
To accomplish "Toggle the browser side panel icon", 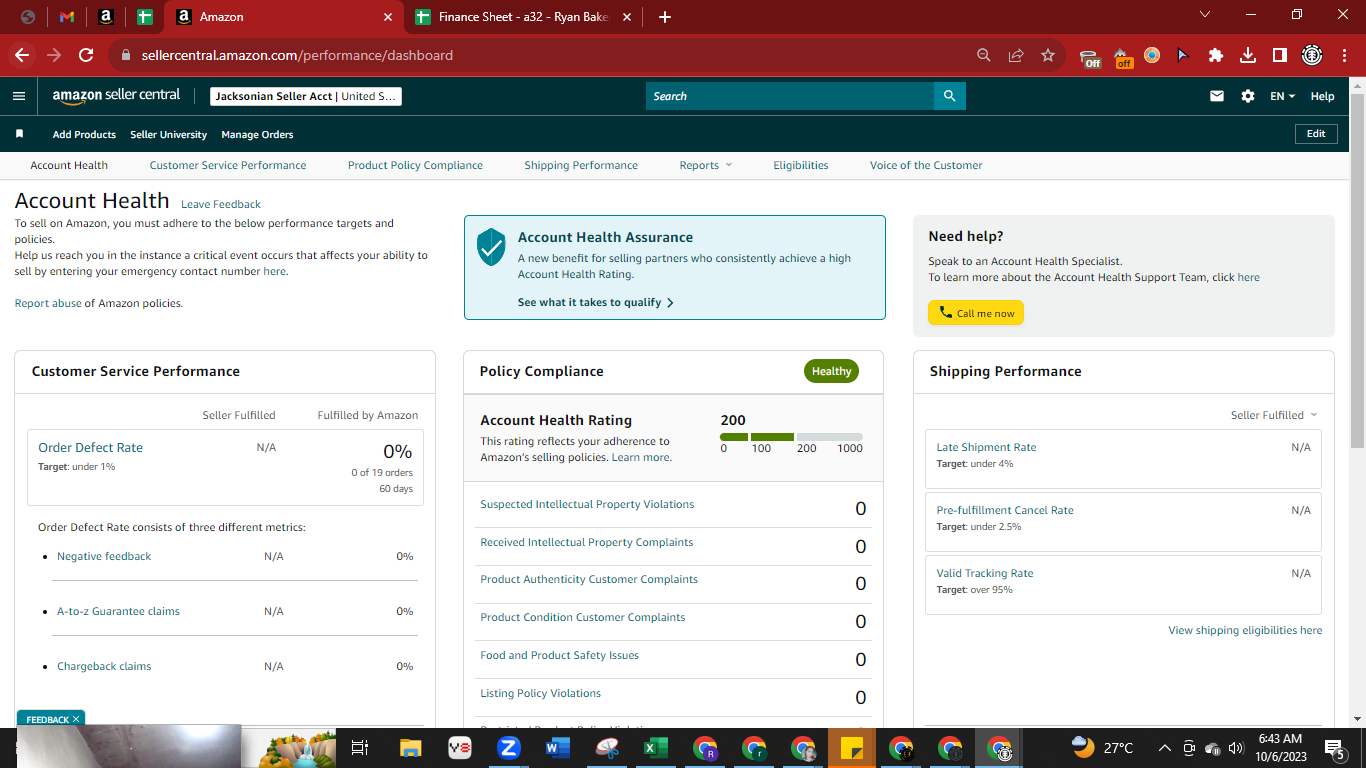I will click(x=1279, y=55).
